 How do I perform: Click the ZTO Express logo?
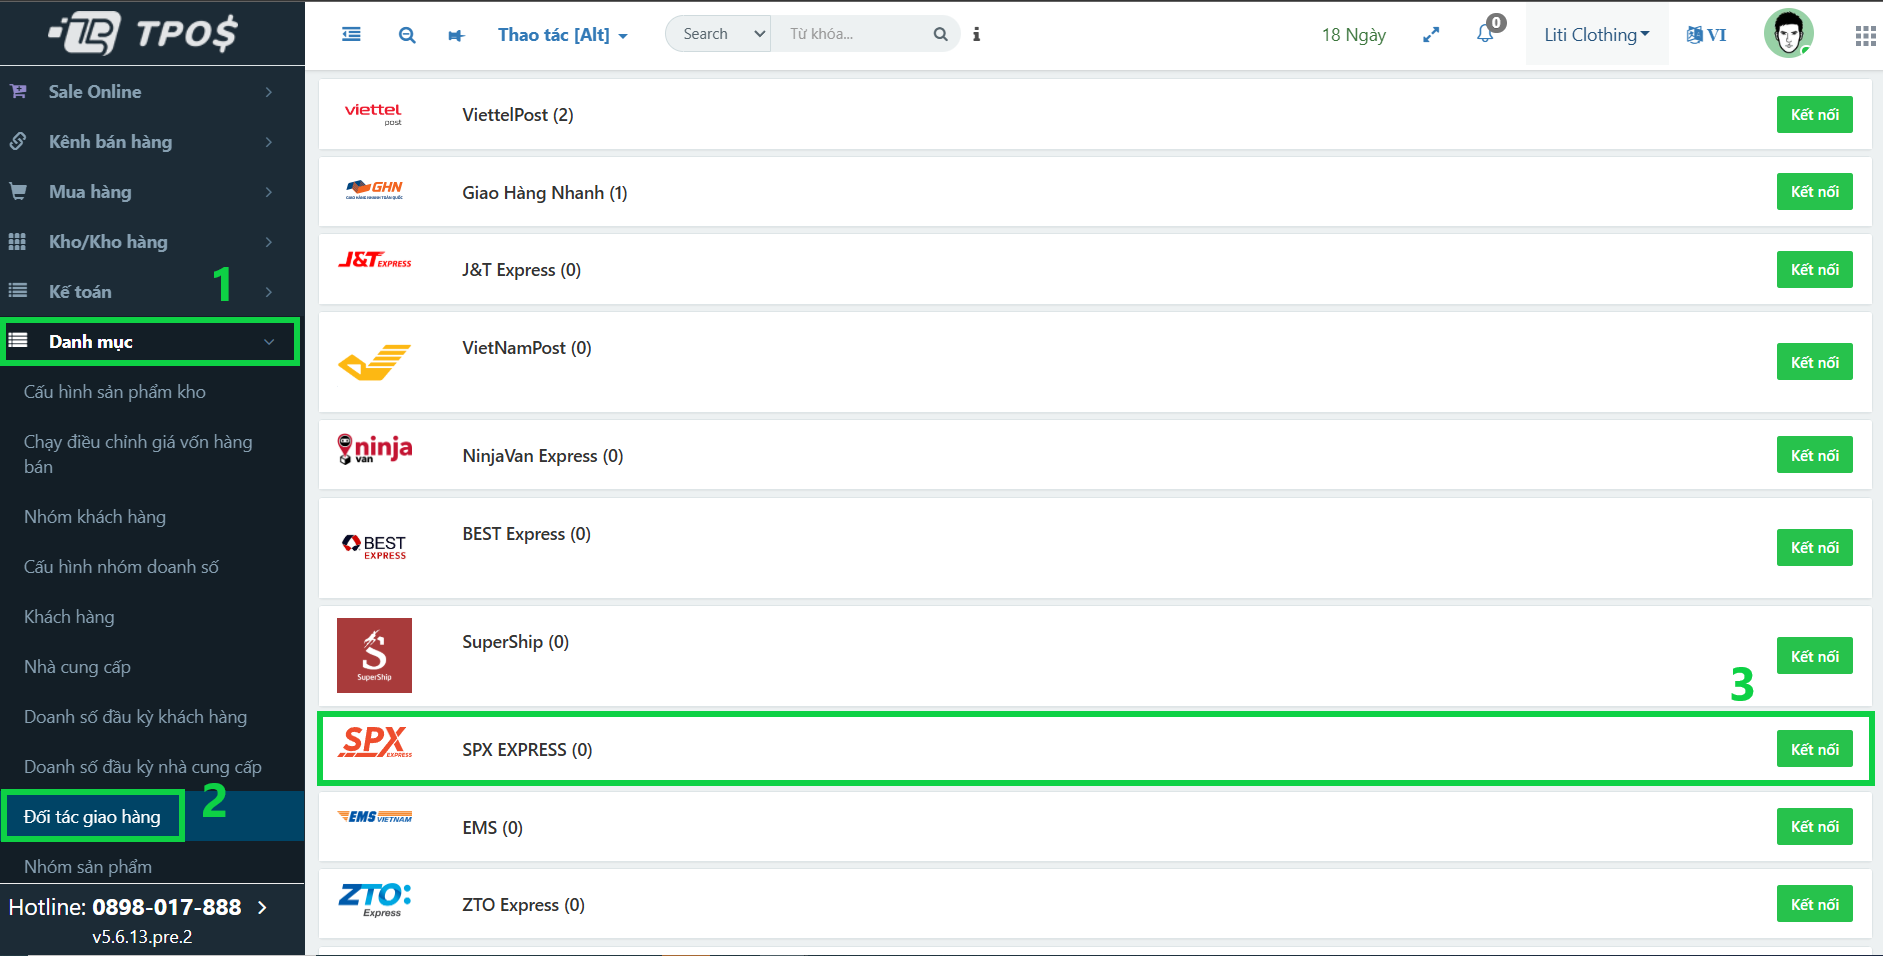(x=375, y=899)
